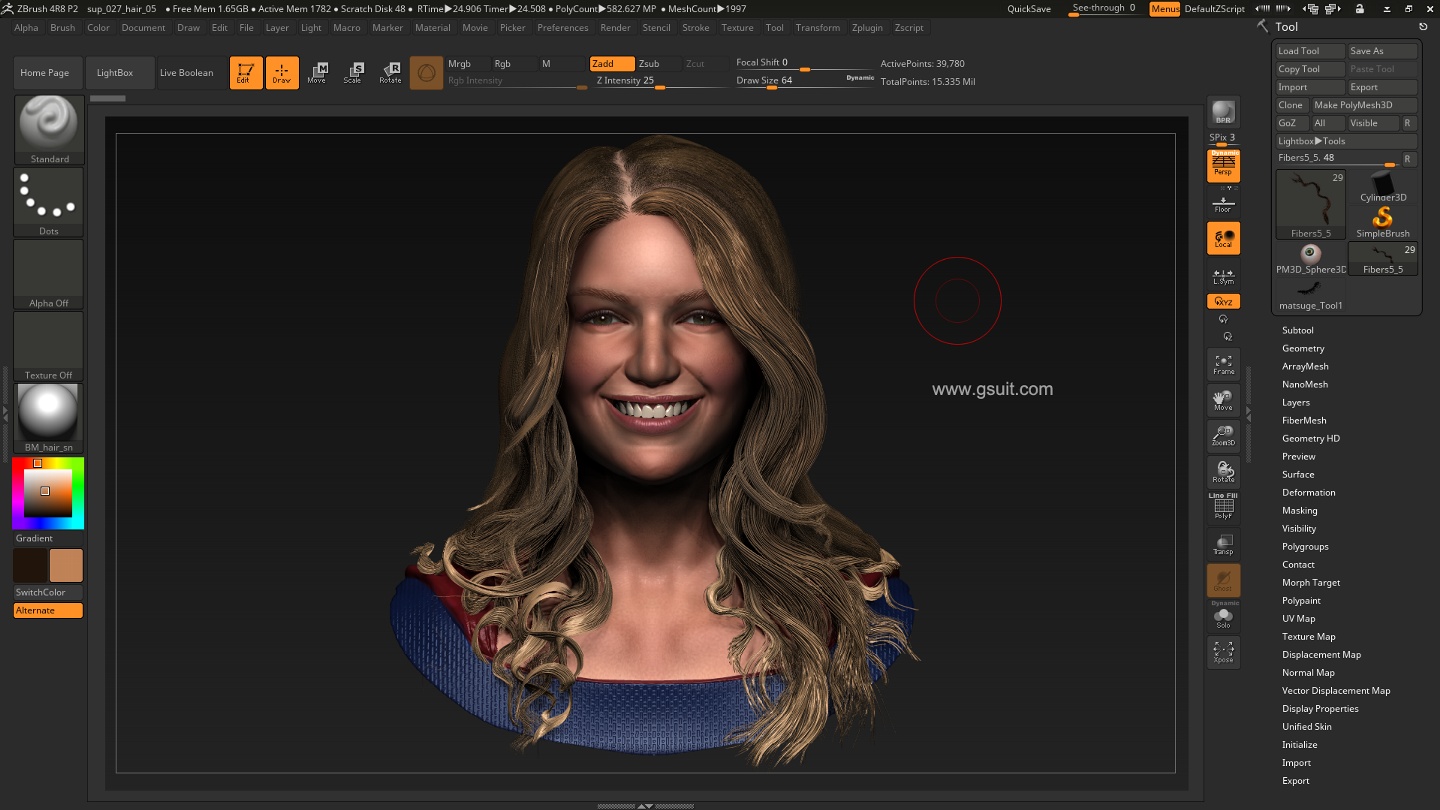This screenshot has height=810, width=1440.
Task: Click the Move view hand icon on right shelf
Action: pos(1223,400)
